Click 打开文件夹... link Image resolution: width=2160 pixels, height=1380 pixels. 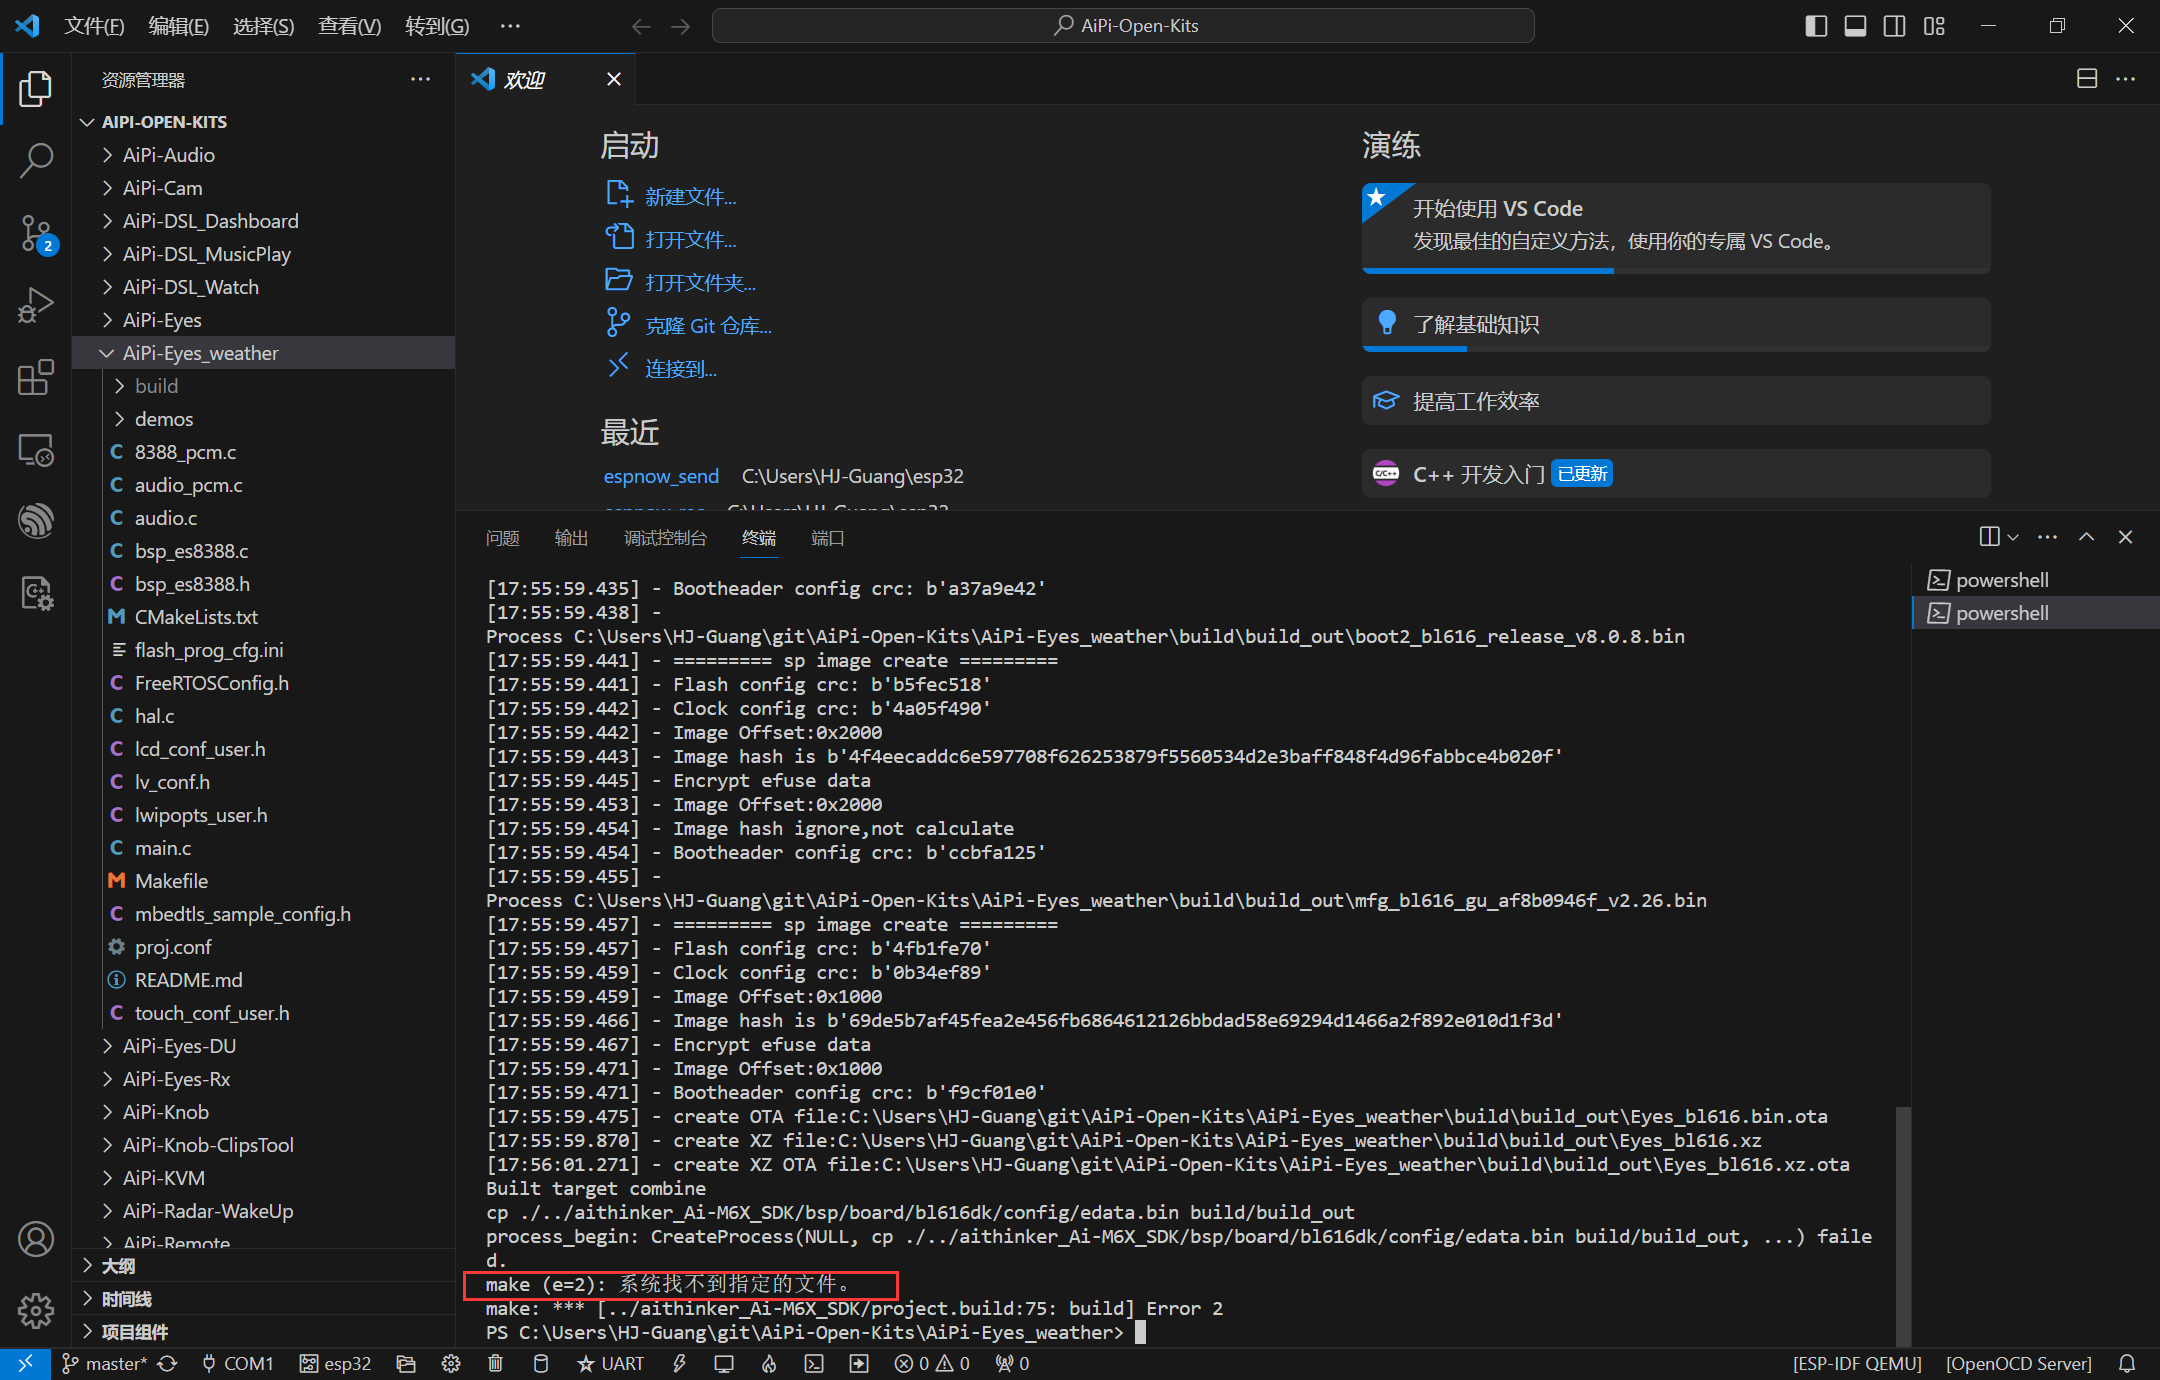coord(700,283)
